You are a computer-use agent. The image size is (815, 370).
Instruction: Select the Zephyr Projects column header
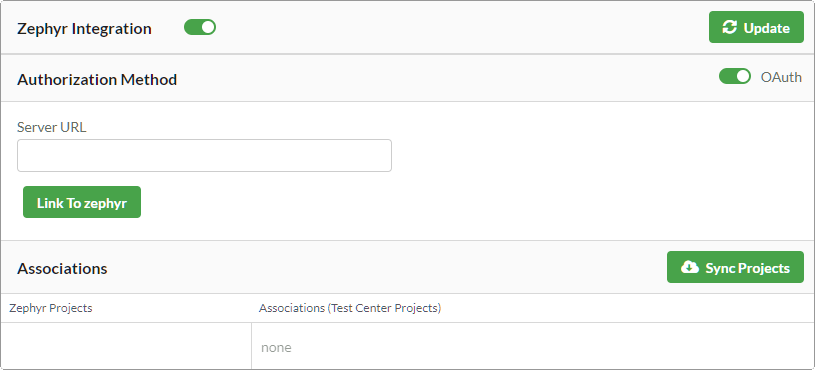(51, 308)
